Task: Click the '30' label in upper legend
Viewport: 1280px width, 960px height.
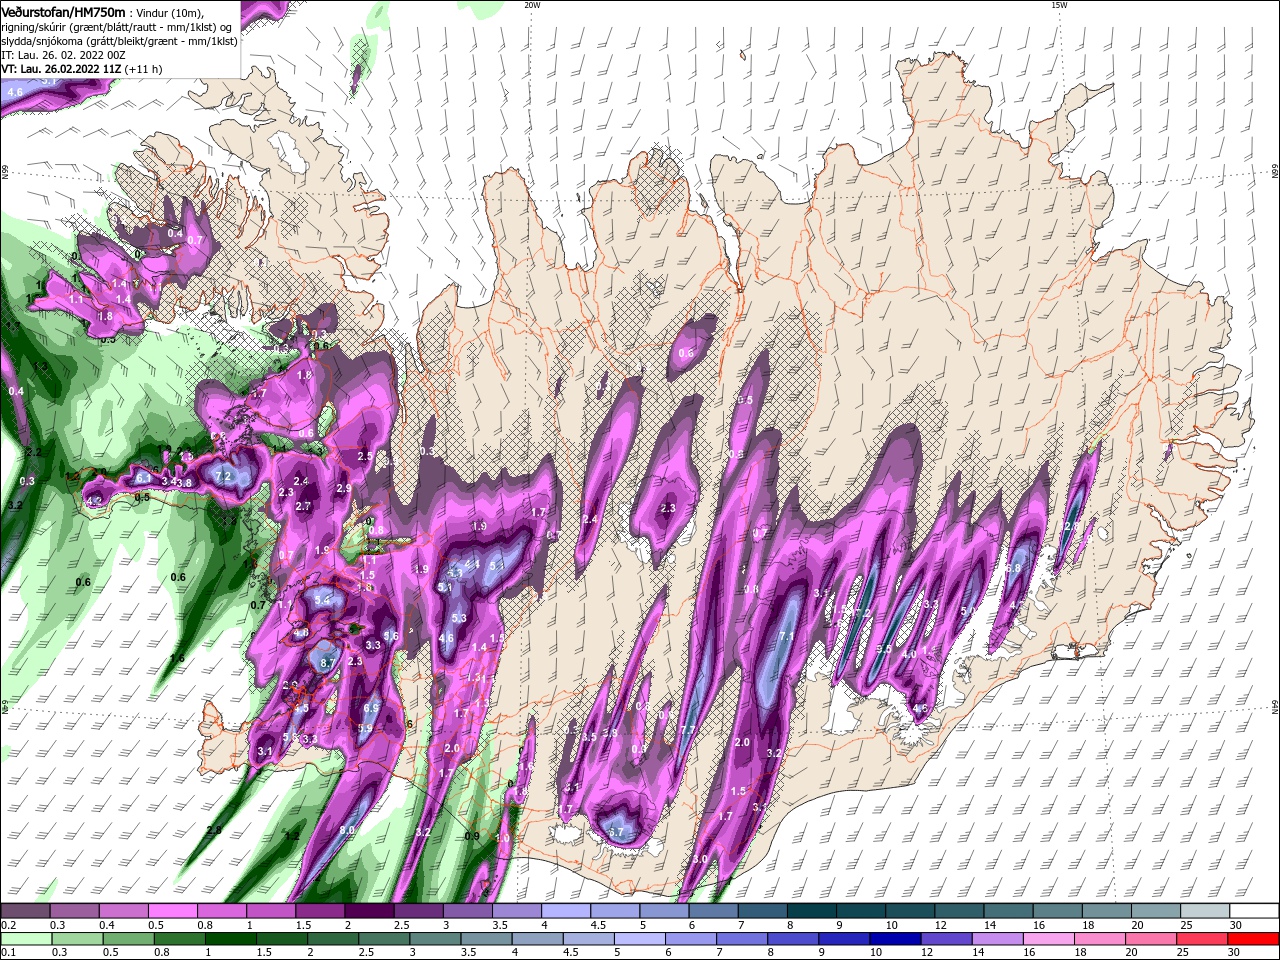Action: tap(1235, 925)
